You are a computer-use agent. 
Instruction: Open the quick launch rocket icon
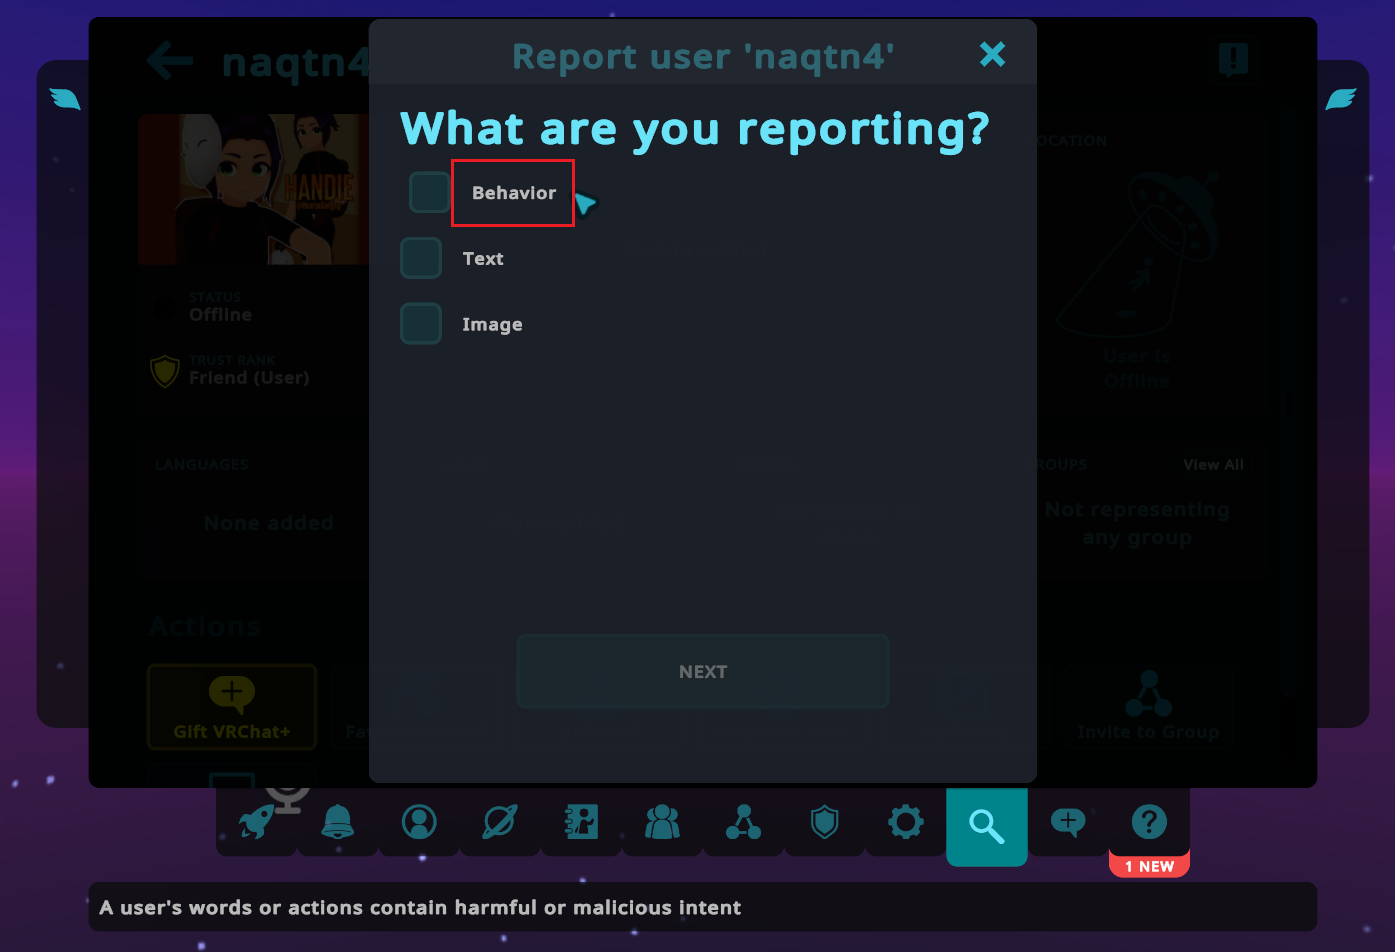[257, 822]
